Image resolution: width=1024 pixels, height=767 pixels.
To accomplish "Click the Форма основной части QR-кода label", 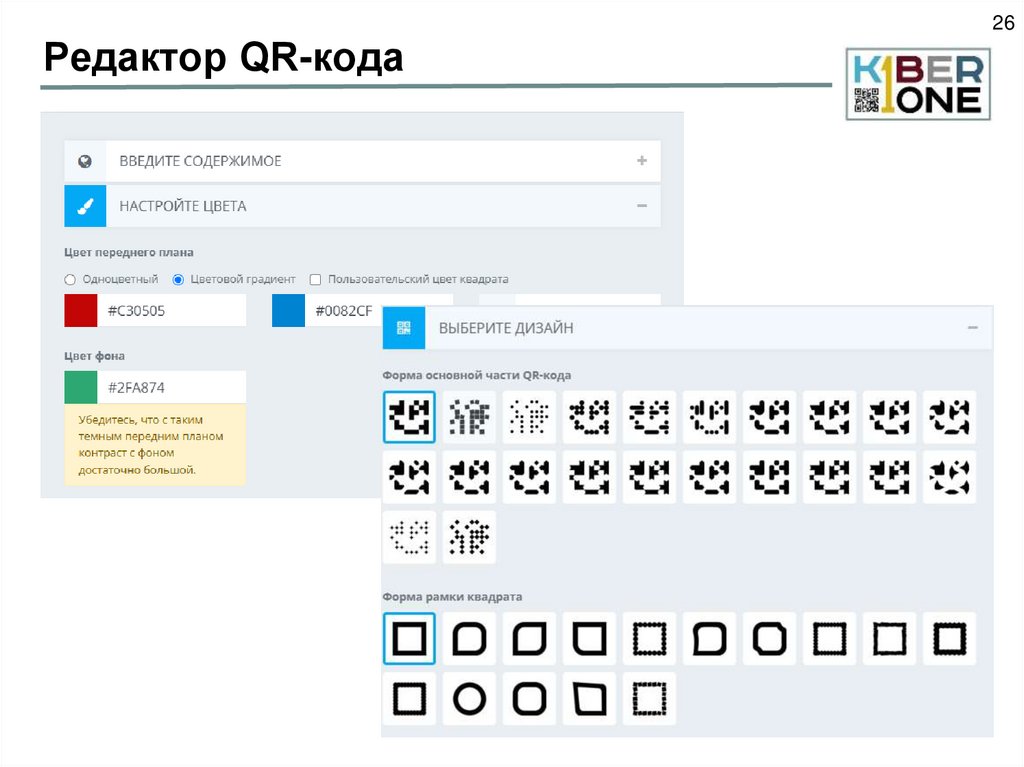I will 477,376.
